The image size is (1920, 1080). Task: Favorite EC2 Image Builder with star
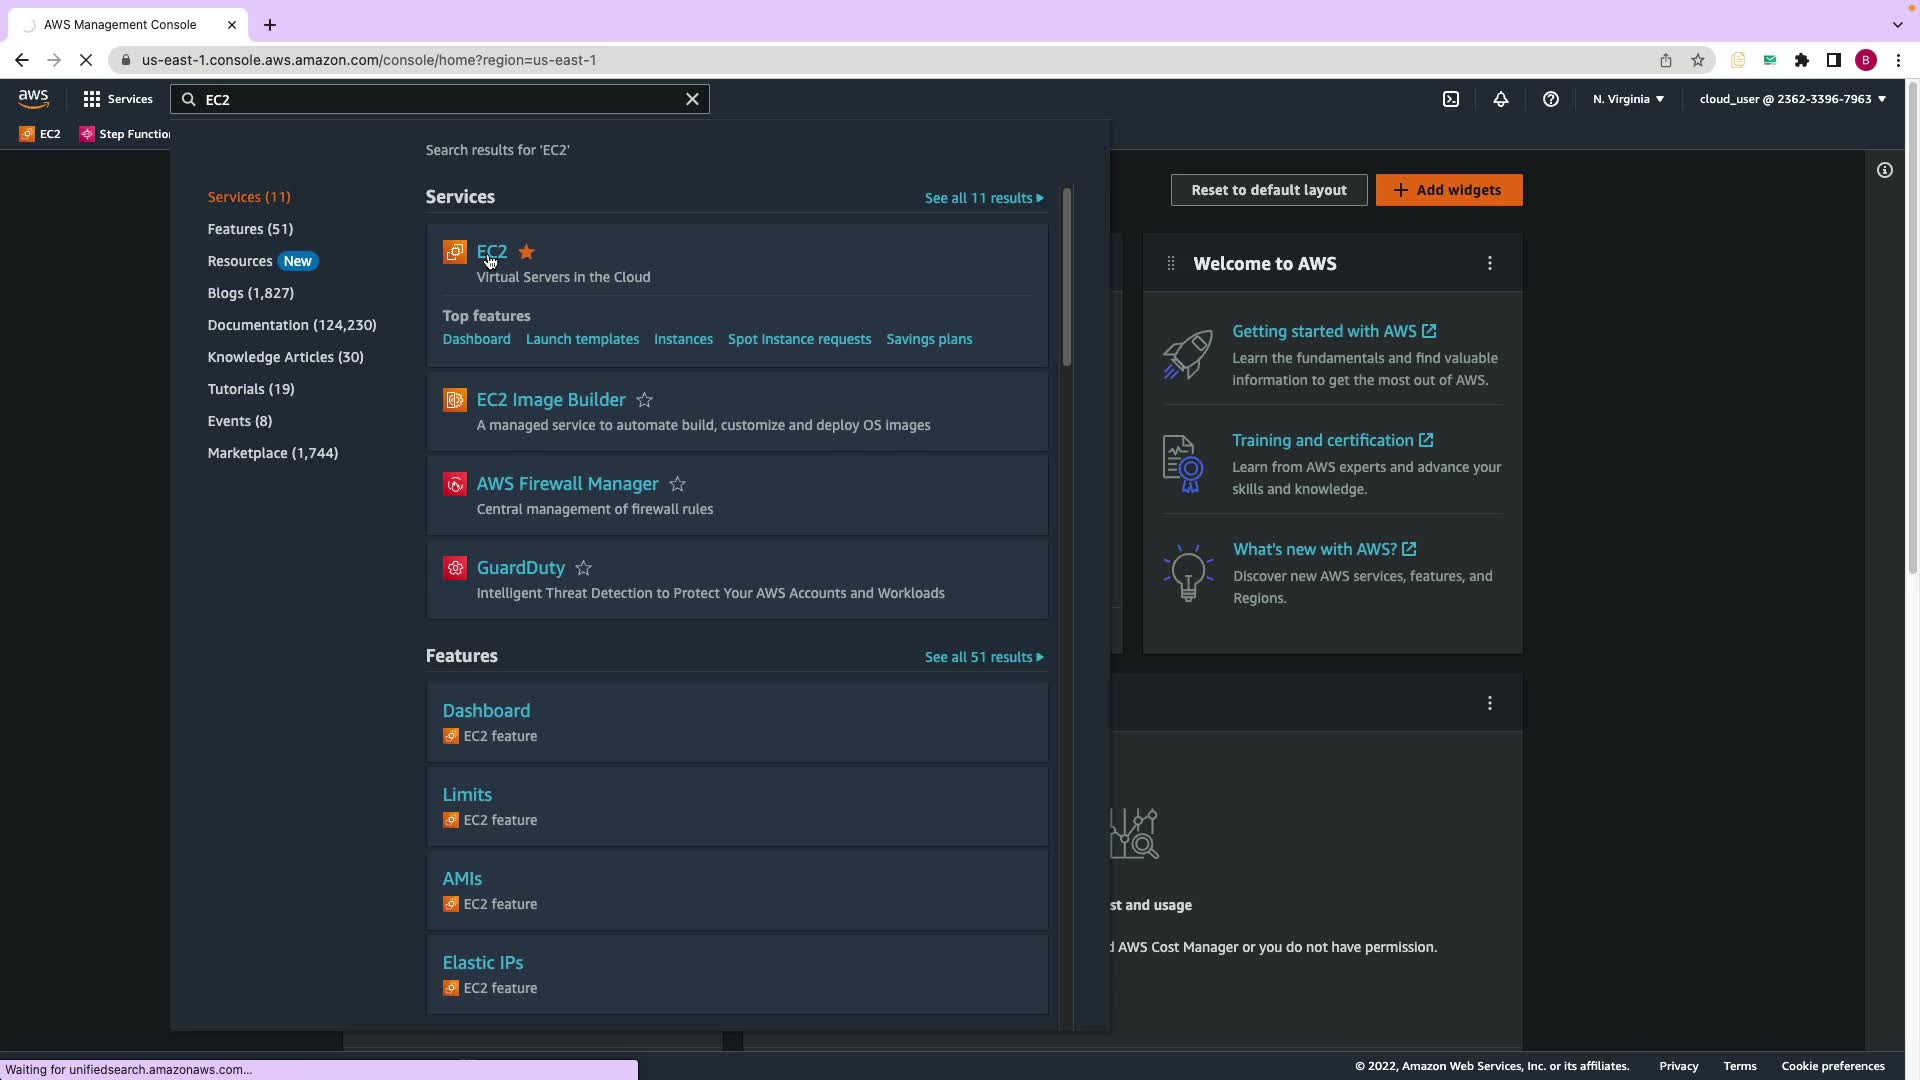click(x=645, y=400)
